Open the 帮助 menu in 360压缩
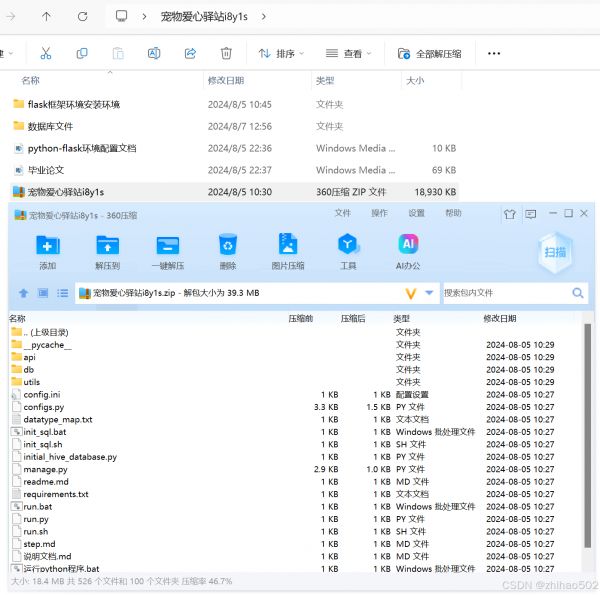Viewport: 600px width, 595px height. click(453, 213)
